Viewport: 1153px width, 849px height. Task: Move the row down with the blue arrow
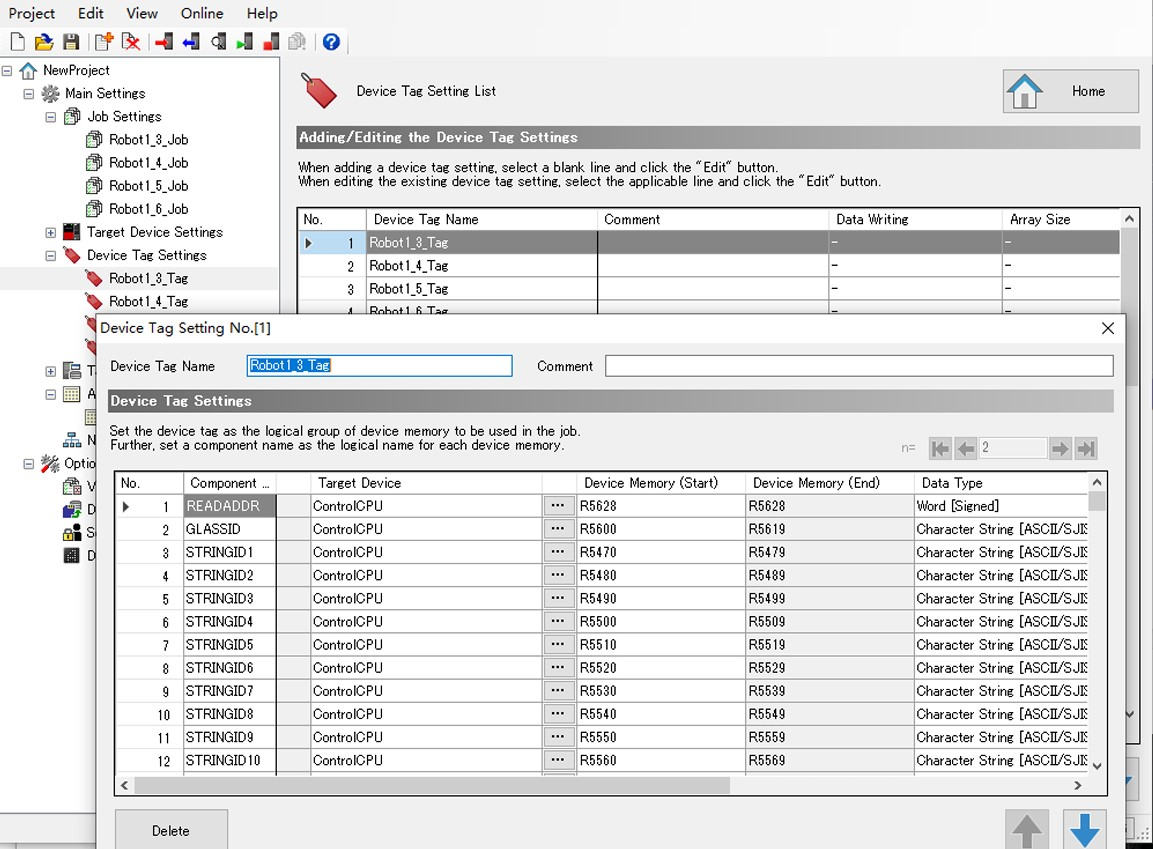(x=1084, y=830)
